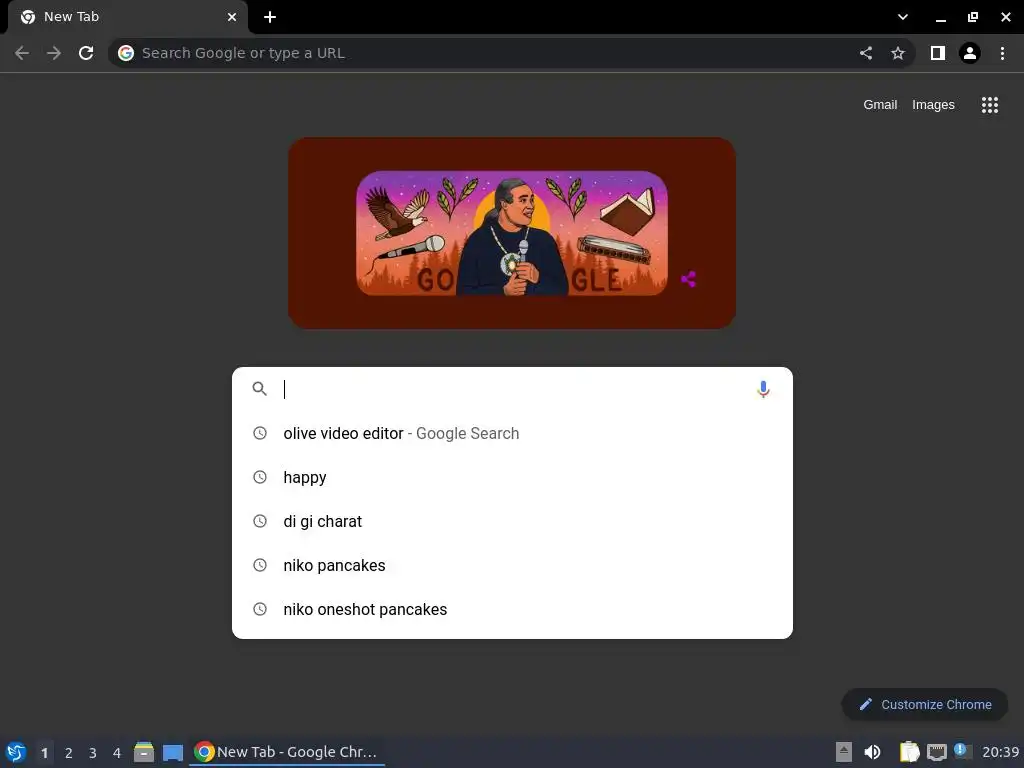Open Images link
The width and height of the screenshot is (1024, 768).
pos(933,104)
